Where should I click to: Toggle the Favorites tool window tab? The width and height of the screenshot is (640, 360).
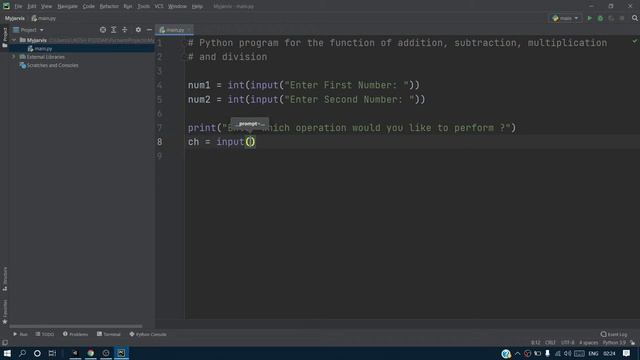click(x=5, y=311)
